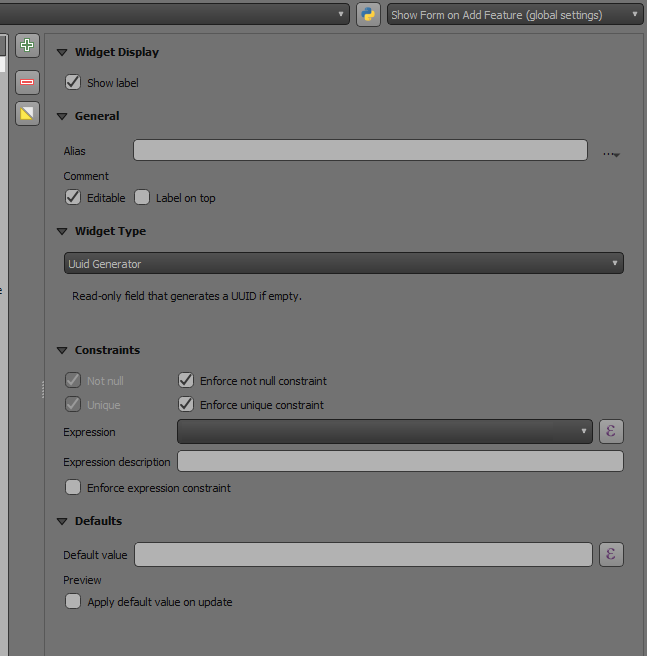Click the disabled Unique checkbox
Image resolution: width=647 pixels, height=656 pixels.
click(73, 404)
